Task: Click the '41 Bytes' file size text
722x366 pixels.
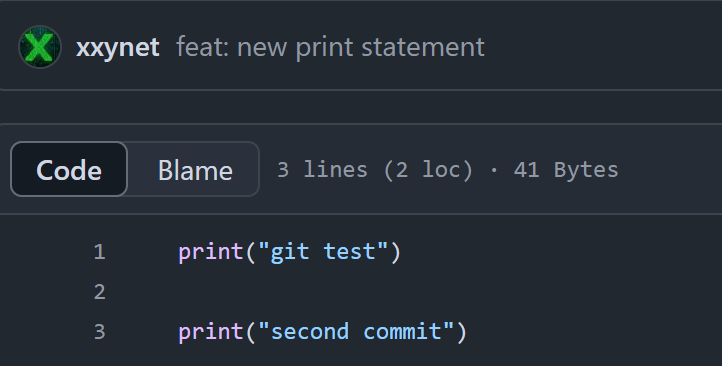Action: 566,170
